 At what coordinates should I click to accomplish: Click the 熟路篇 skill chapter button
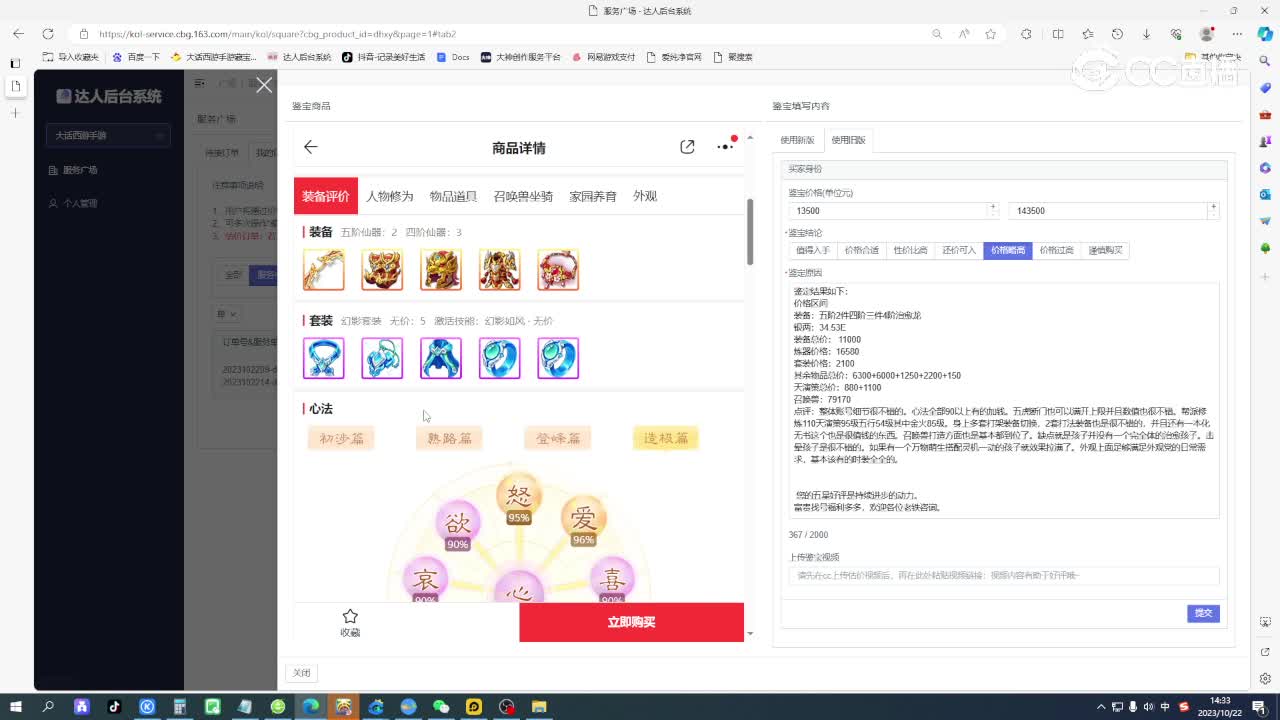pos(449,438)
